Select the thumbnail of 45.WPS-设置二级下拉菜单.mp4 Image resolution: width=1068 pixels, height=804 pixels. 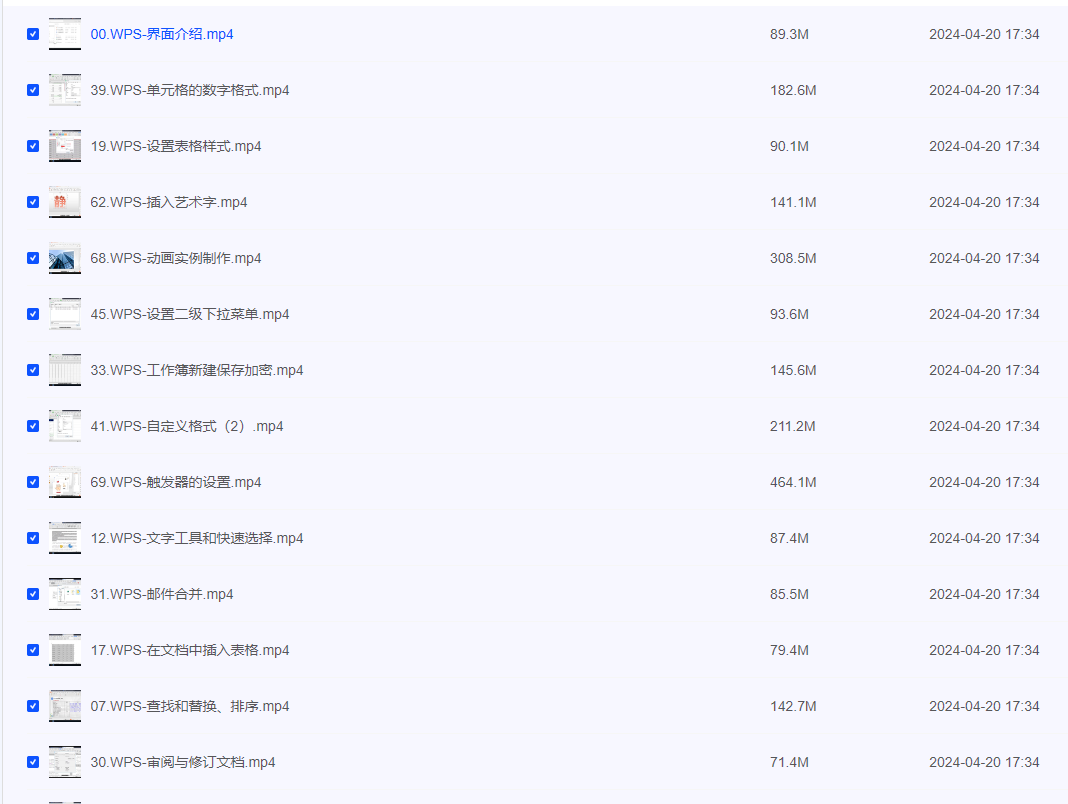point(65,314)
